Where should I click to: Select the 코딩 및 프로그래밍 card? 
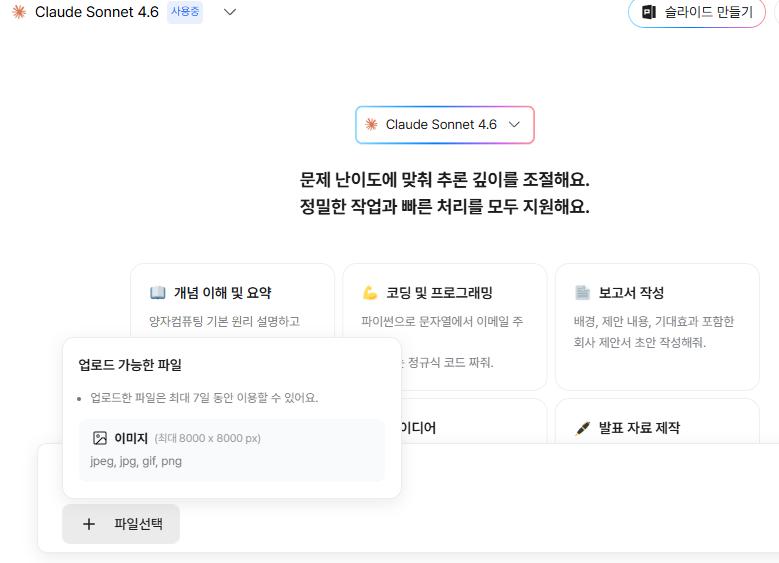pyautogui.click(x=445, y=327)
